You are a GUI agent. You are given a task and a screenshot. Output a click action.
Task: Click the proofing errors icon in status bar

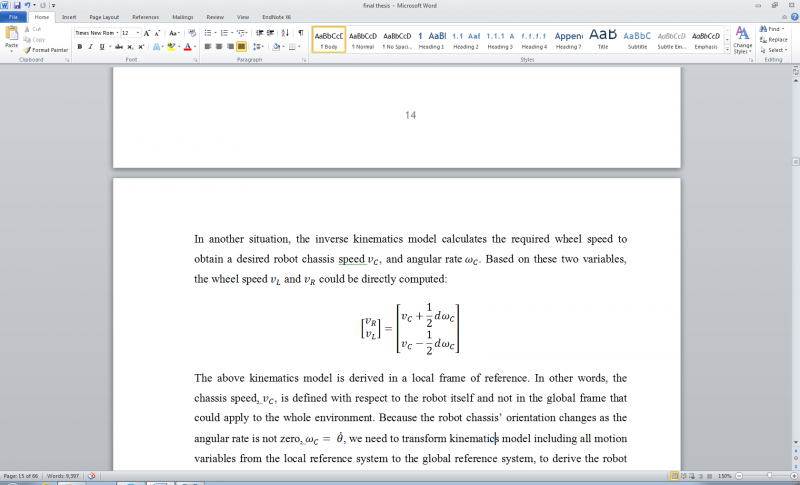91,476
